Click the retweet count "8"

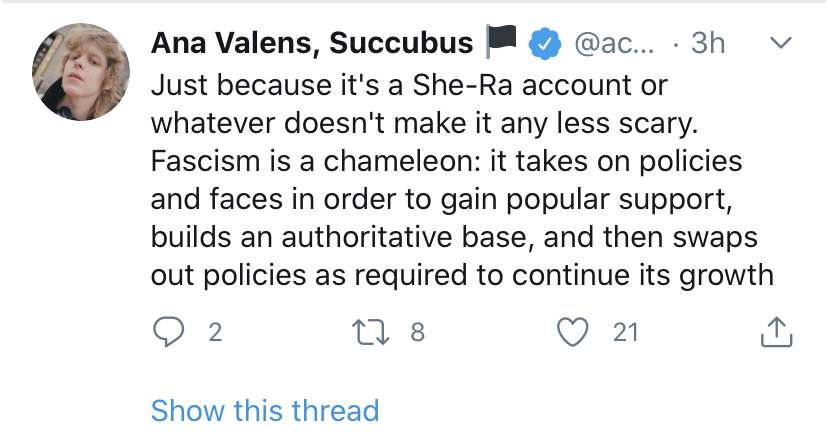418,333
